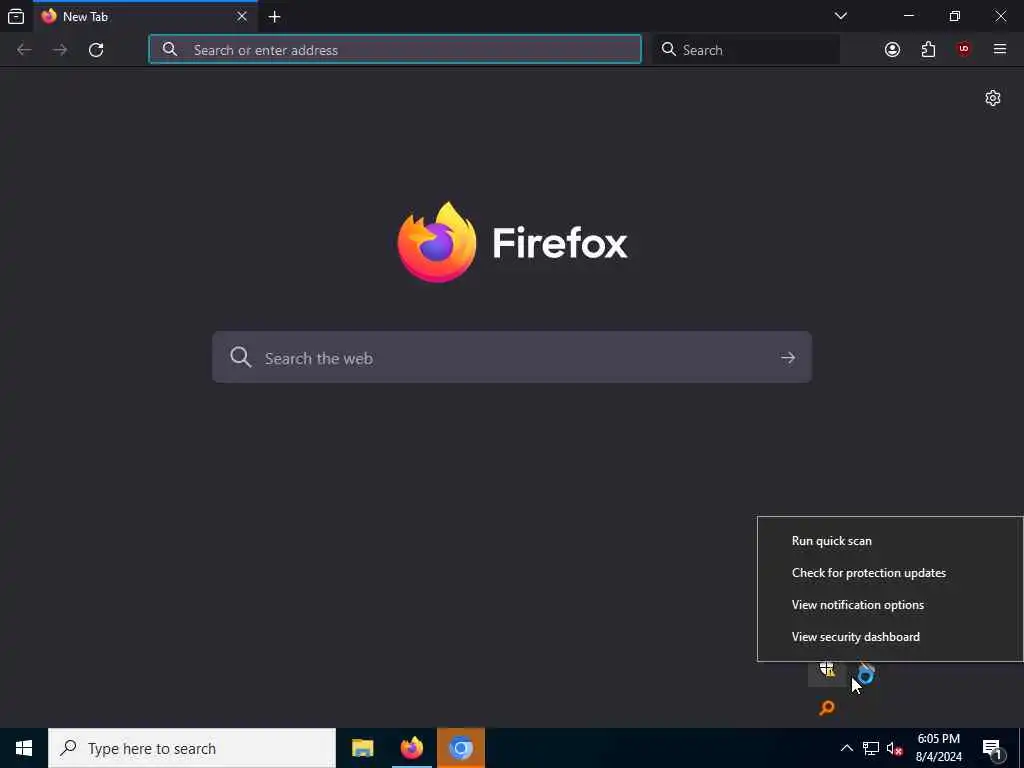
Task: Go forward one page
Action: [x=60, y=50]
